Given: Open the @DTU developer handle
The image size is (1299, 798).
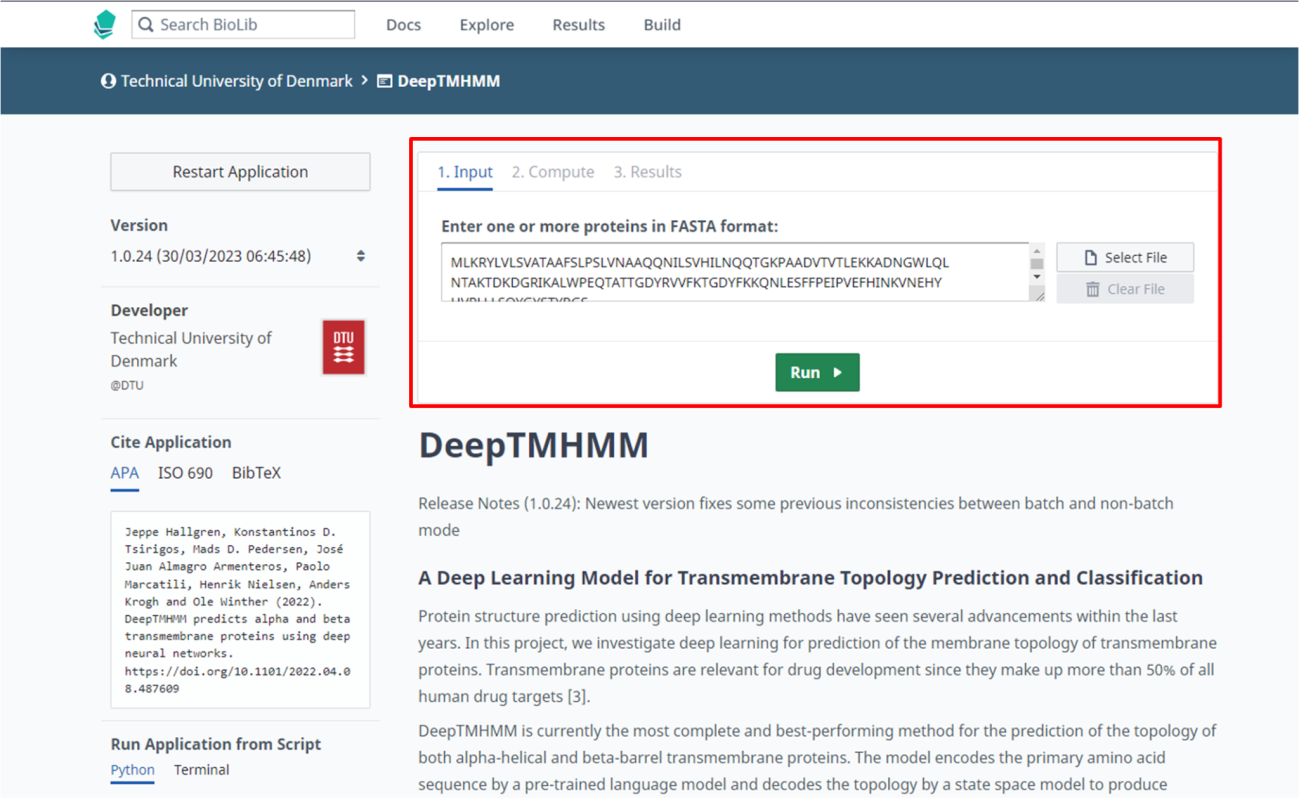Looking at the screenshot, I should pos(127,385).
